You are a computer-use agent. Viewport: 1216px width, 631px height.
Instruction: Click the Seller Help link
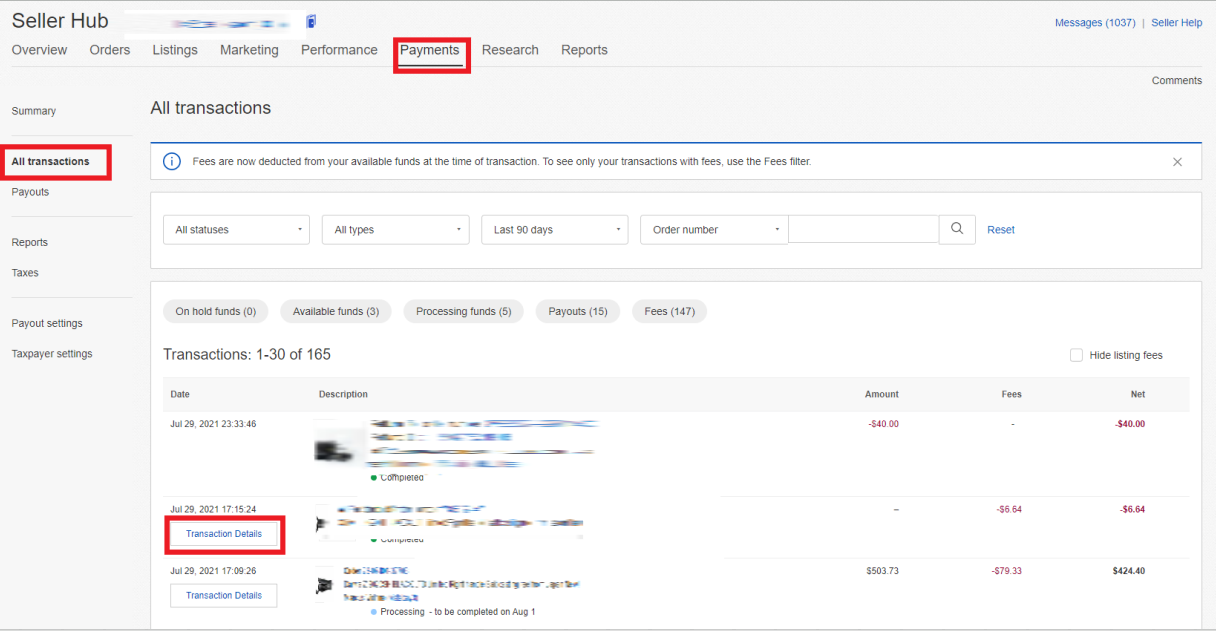click(1177, 23)
